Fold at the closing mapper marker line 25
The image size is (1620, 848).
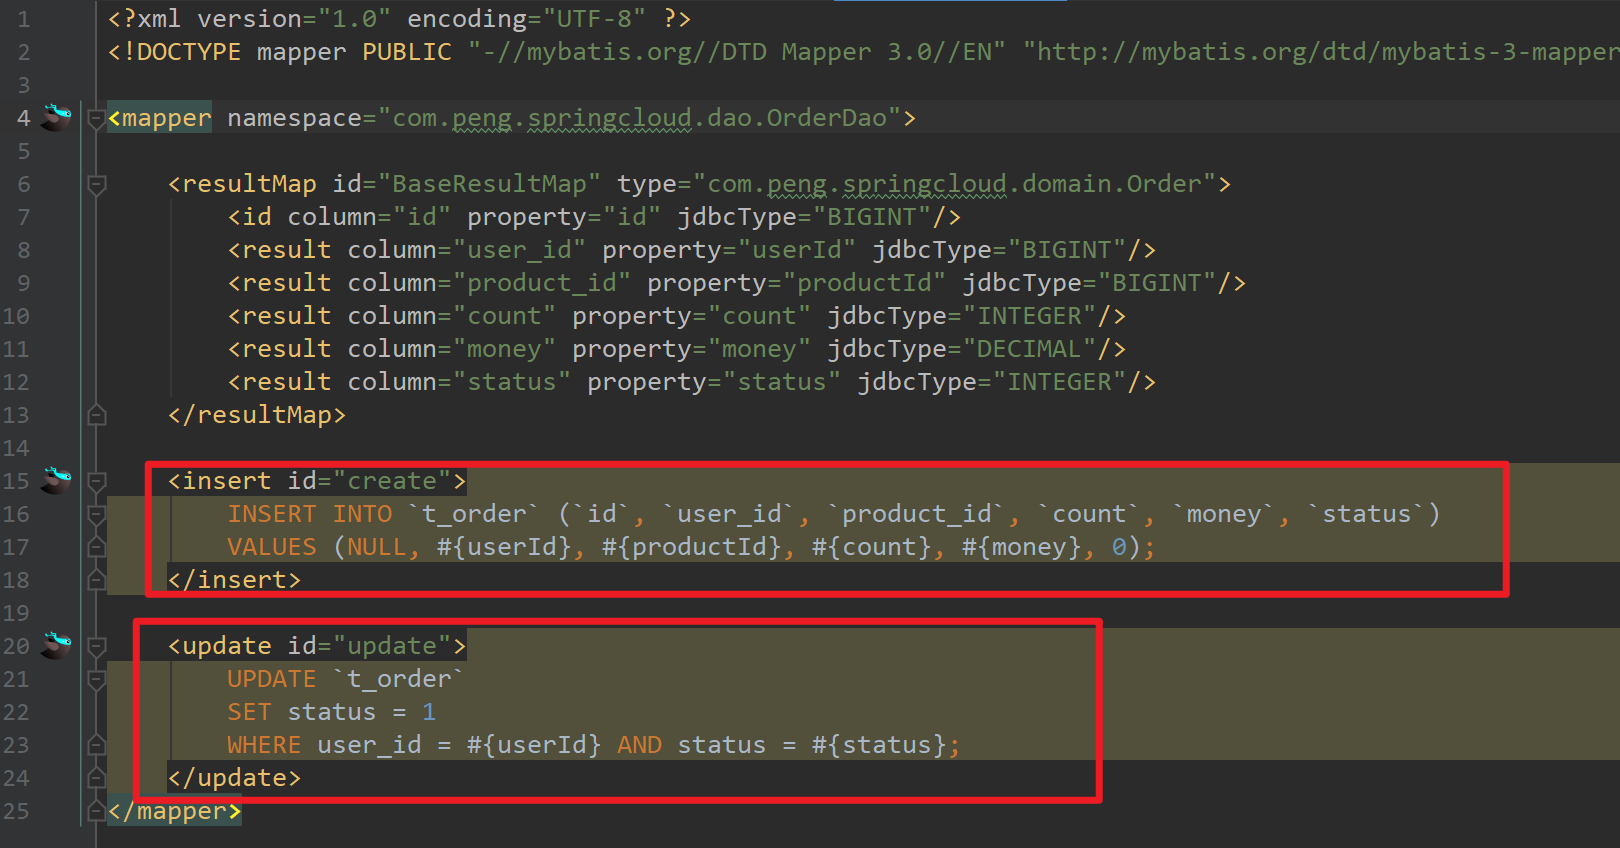pyautogui.click(x=97, y=810)
